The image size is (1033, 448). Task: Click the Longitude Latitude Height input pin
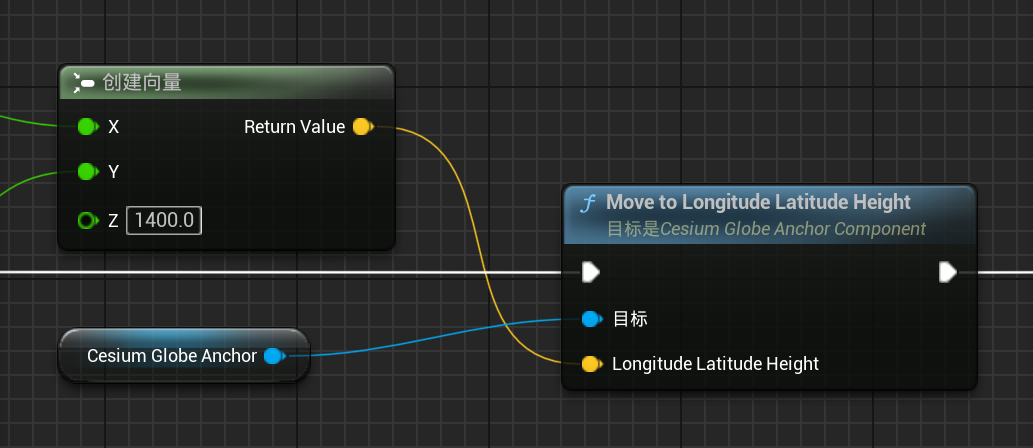(x=592, y=364)
